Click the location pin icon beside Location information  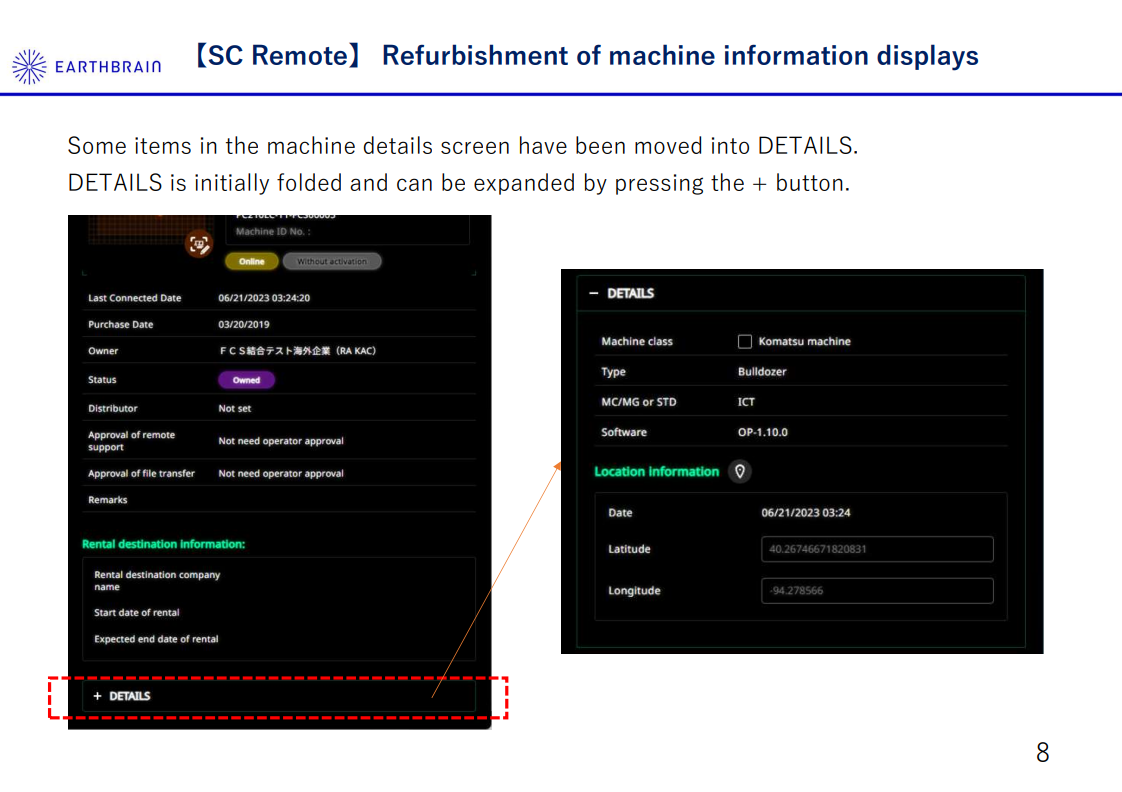[x=740, y=471]
